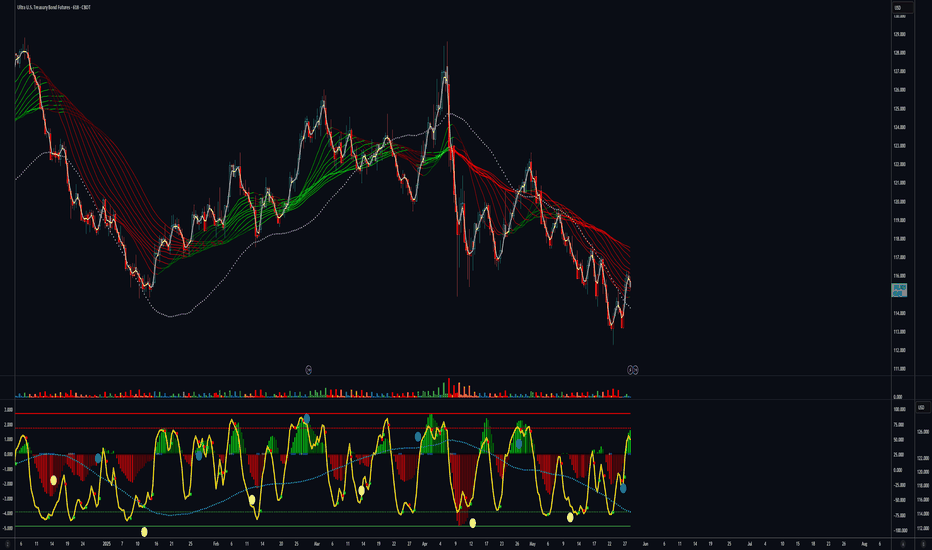The height and width of the screenshot is (550, 932).
Task: Click the Jun label on the time axis
Action: pyautogui.click(x=645, y=543)
